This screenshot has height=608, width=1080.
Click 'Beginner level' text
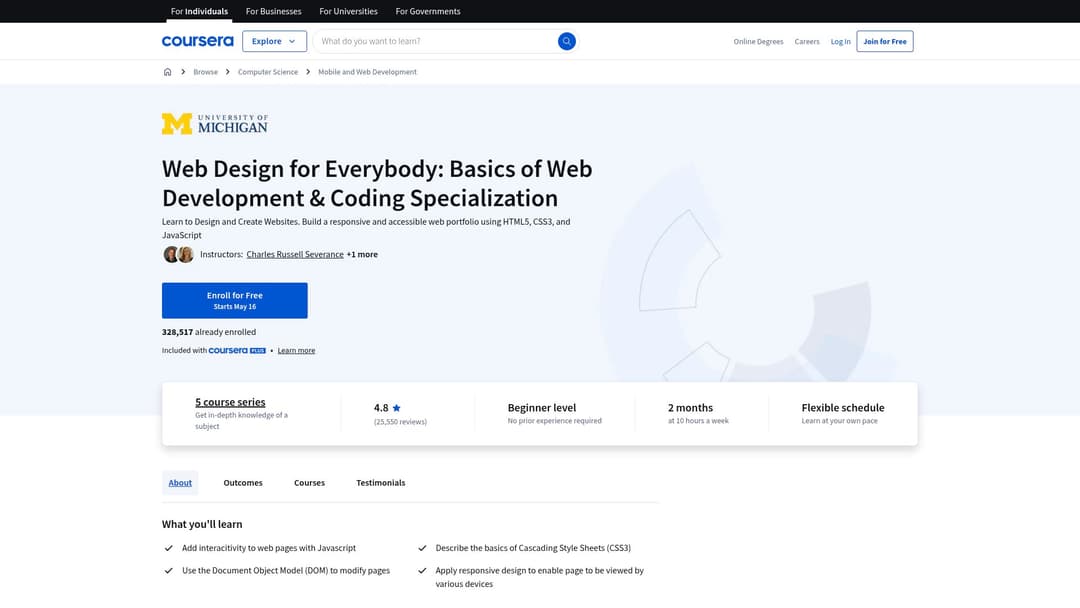point(541,408)
